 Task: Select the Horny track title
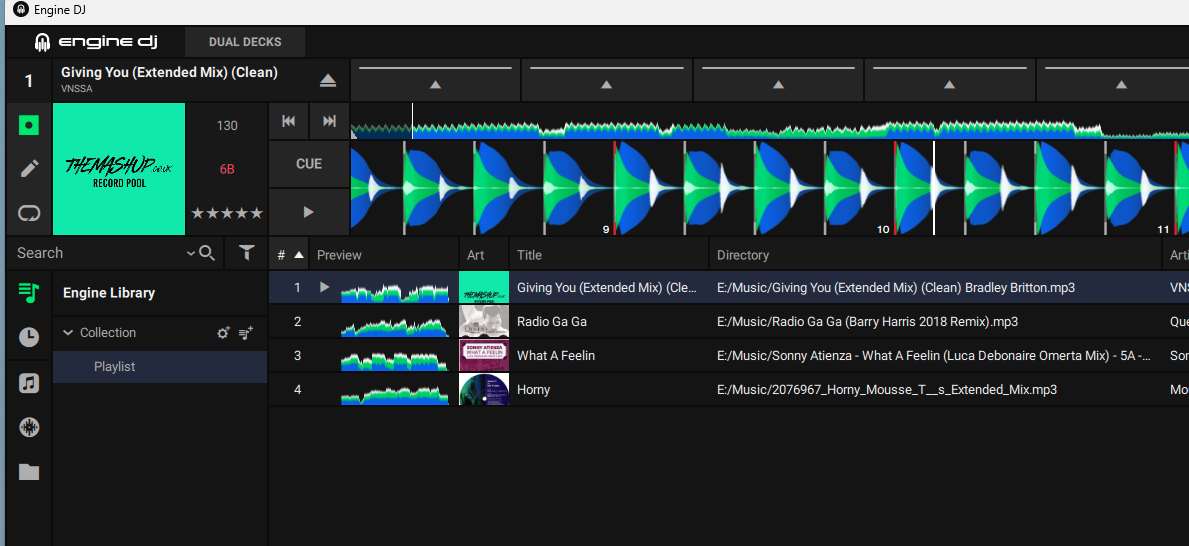click(x=533, y=390)
